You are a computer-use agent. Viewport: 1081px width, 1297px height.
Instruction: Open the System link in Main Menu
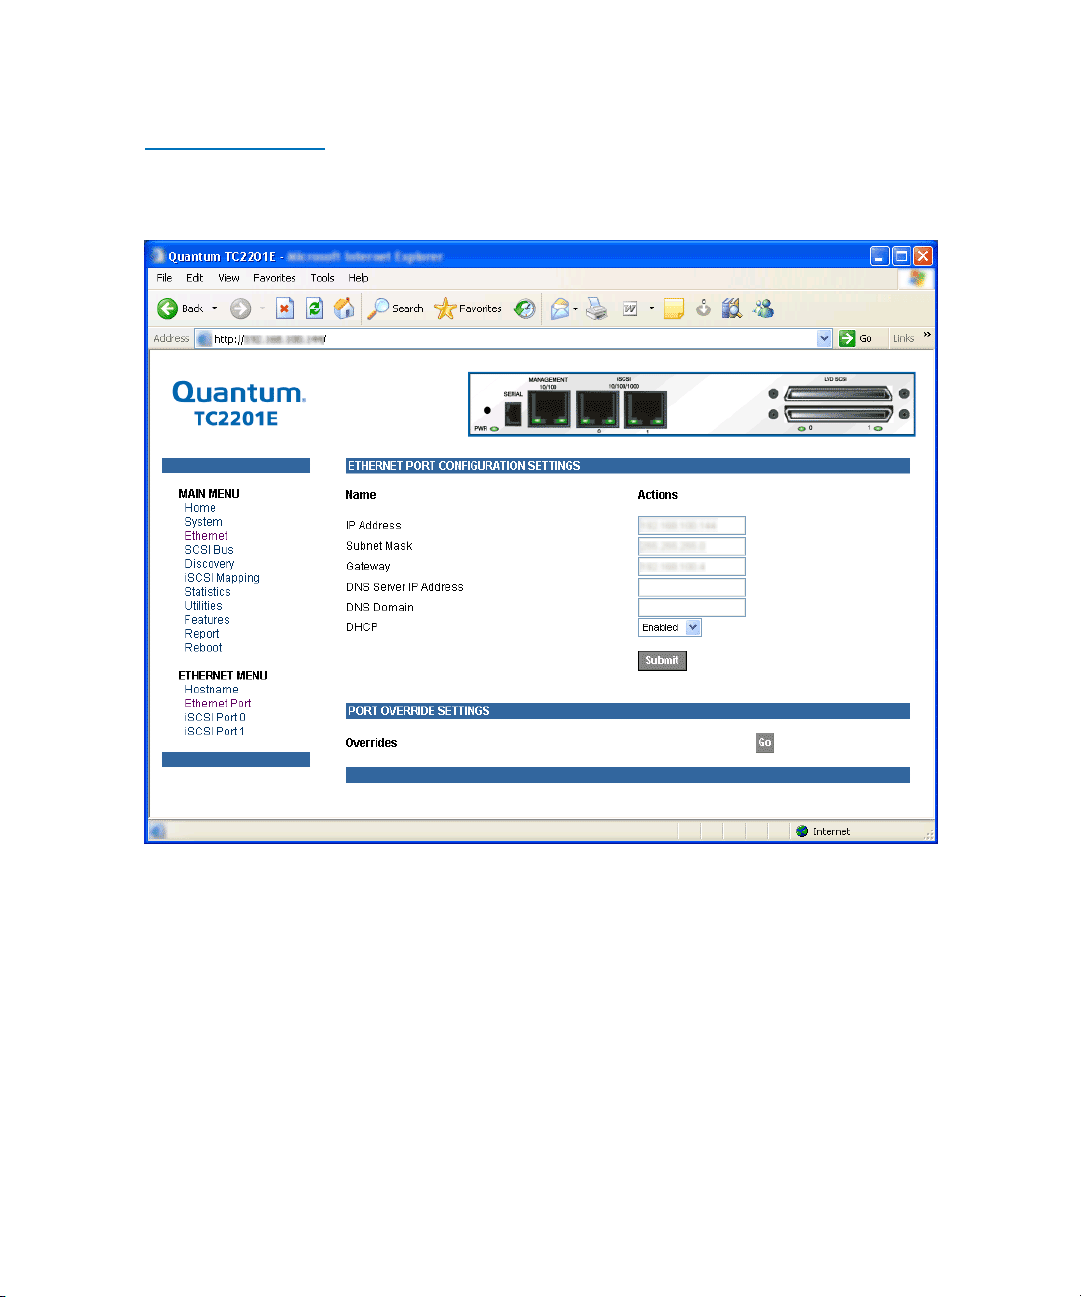(x=203, y=522)
